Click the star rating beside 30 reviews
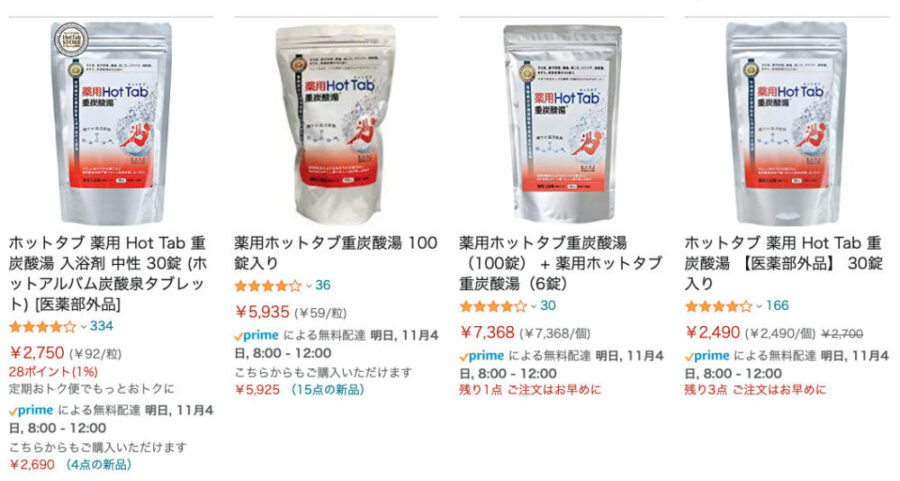This screenshot has width=900, height=481. click(x=493, y=306)
